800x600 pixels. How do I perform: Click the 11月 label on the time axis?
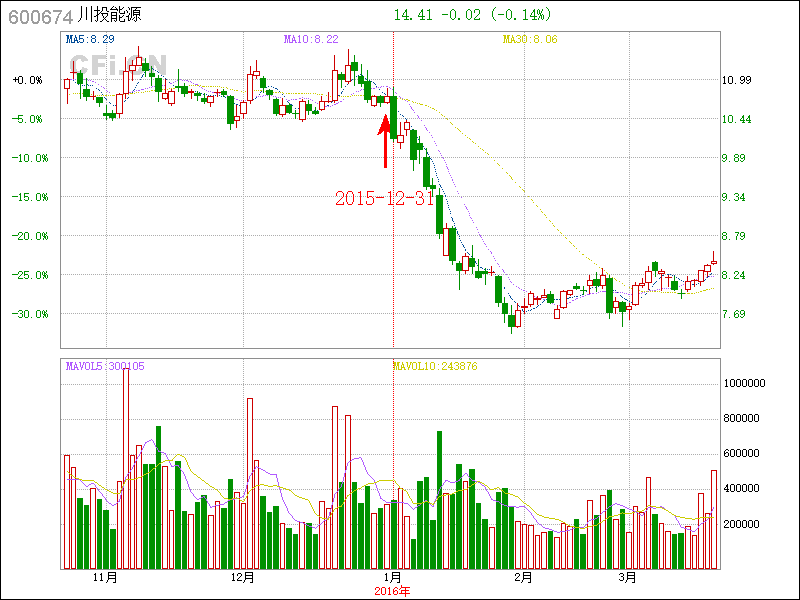point(105,578)
